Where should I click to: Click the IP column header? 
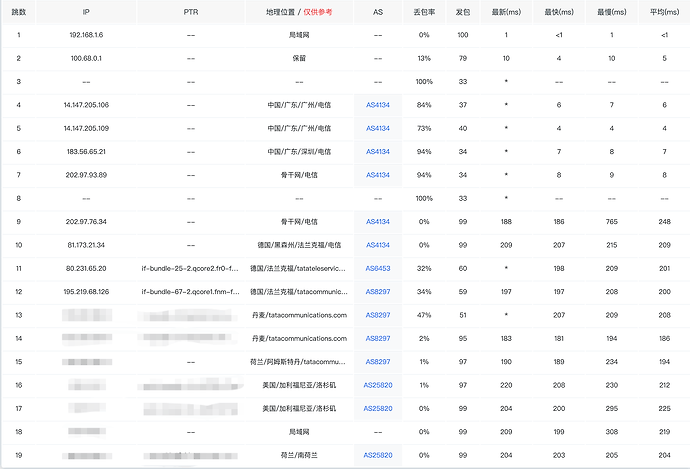click(x=86, y=12)
